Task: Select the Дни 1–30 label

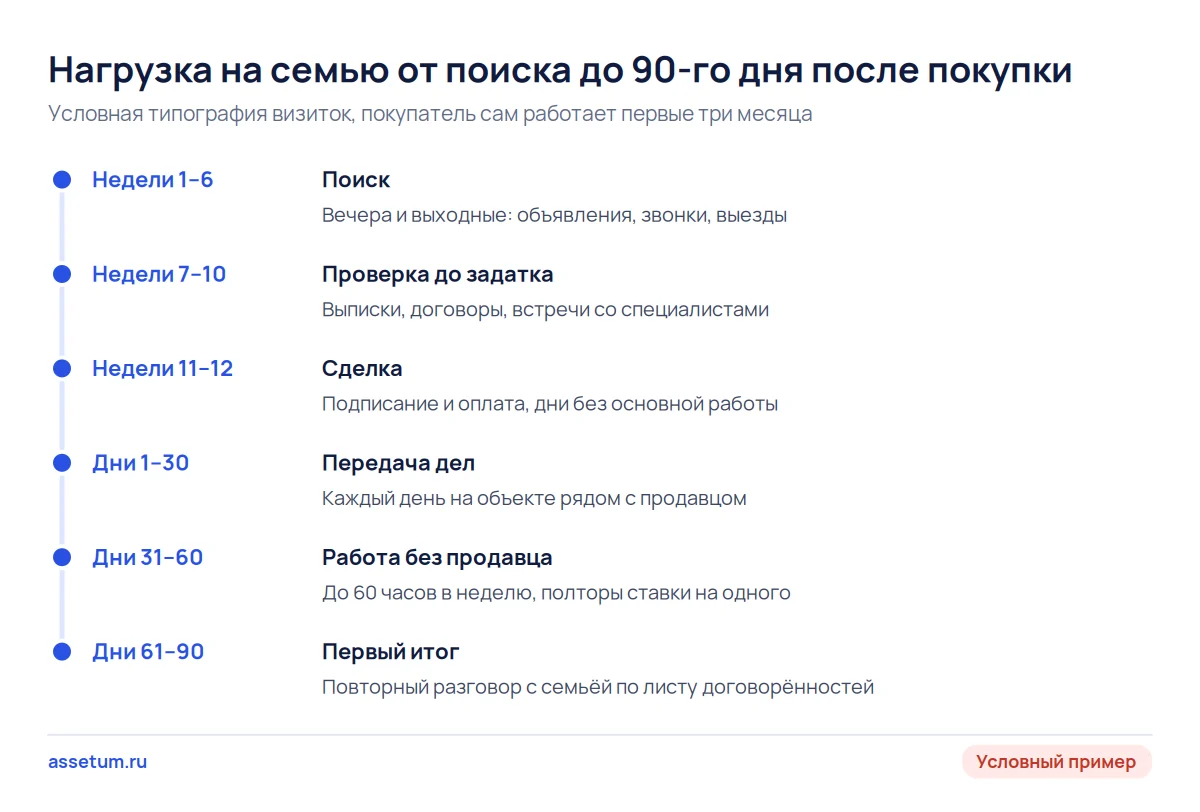Action: 141,463
